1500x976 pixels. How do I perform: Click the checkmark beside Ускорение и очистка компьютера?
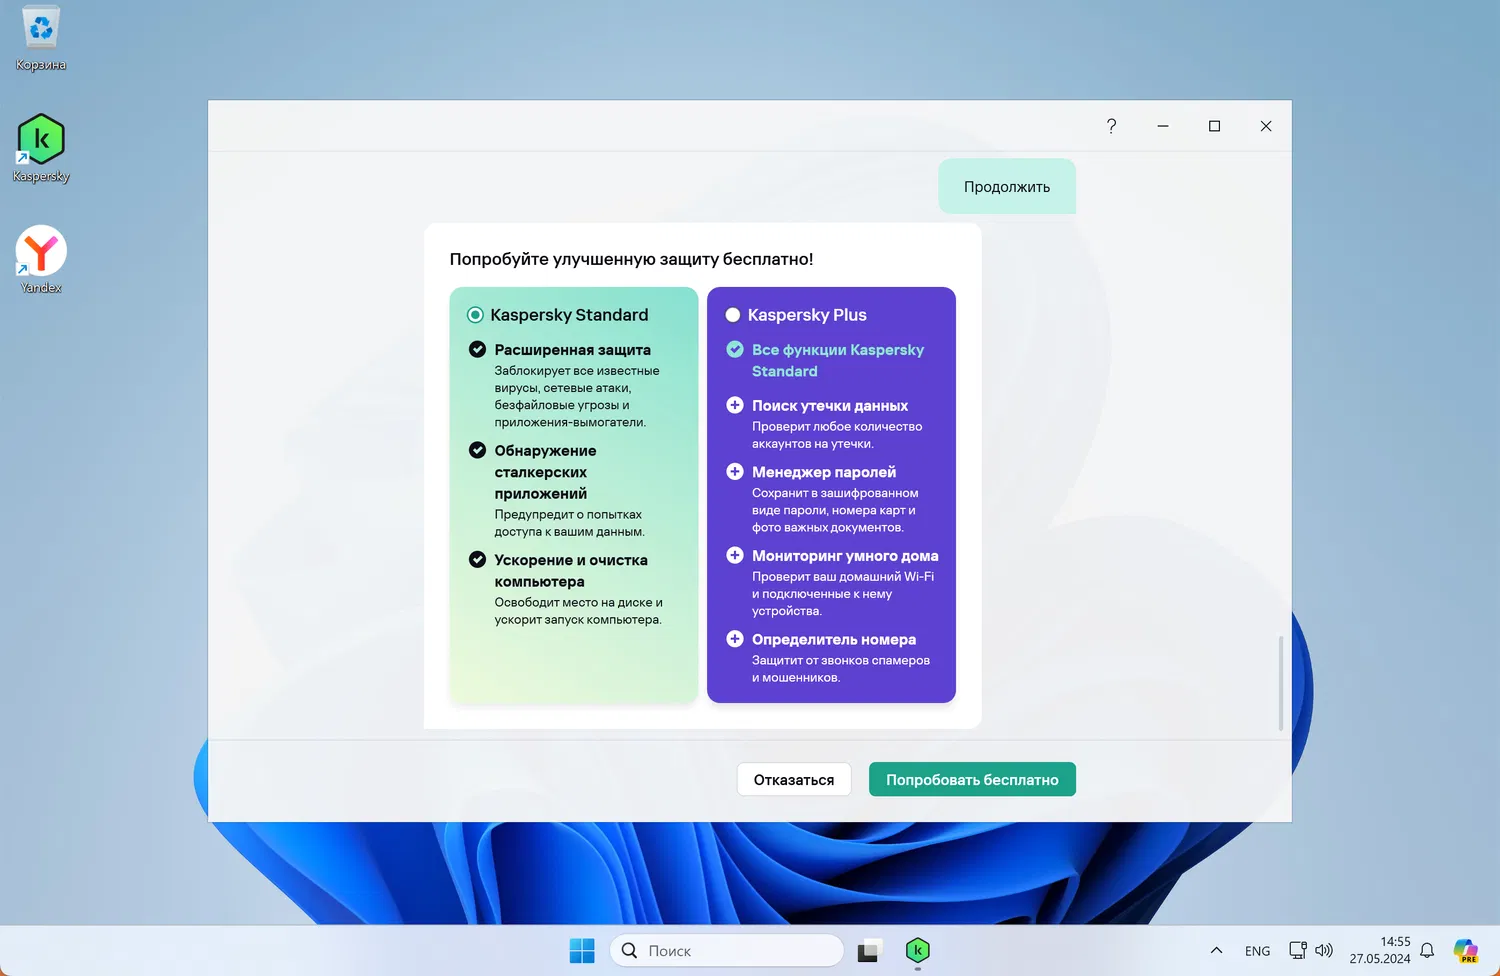478,559
